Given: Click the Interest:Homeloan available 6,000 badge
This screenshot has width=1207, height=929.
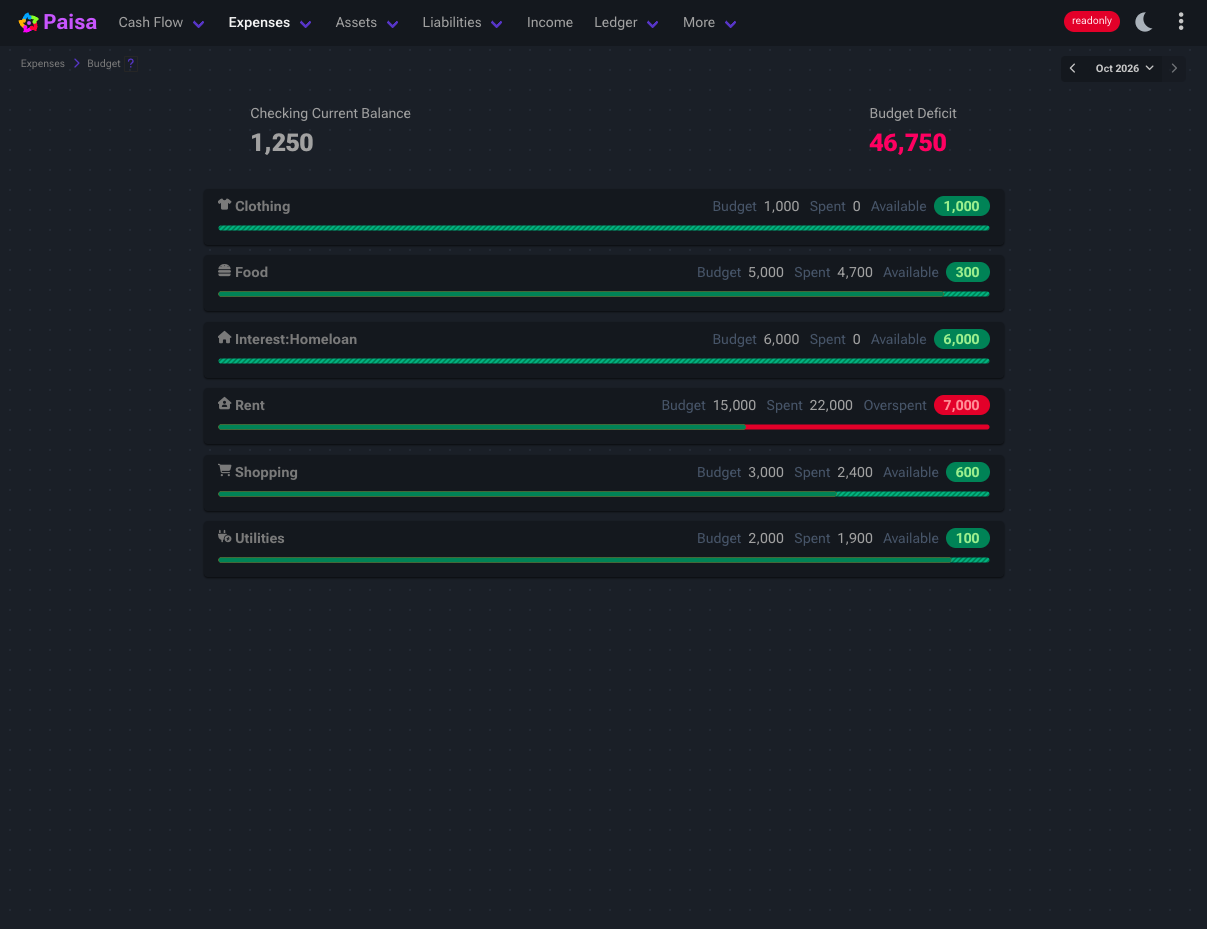Looking at the screenshot, I should click(962, 339).
